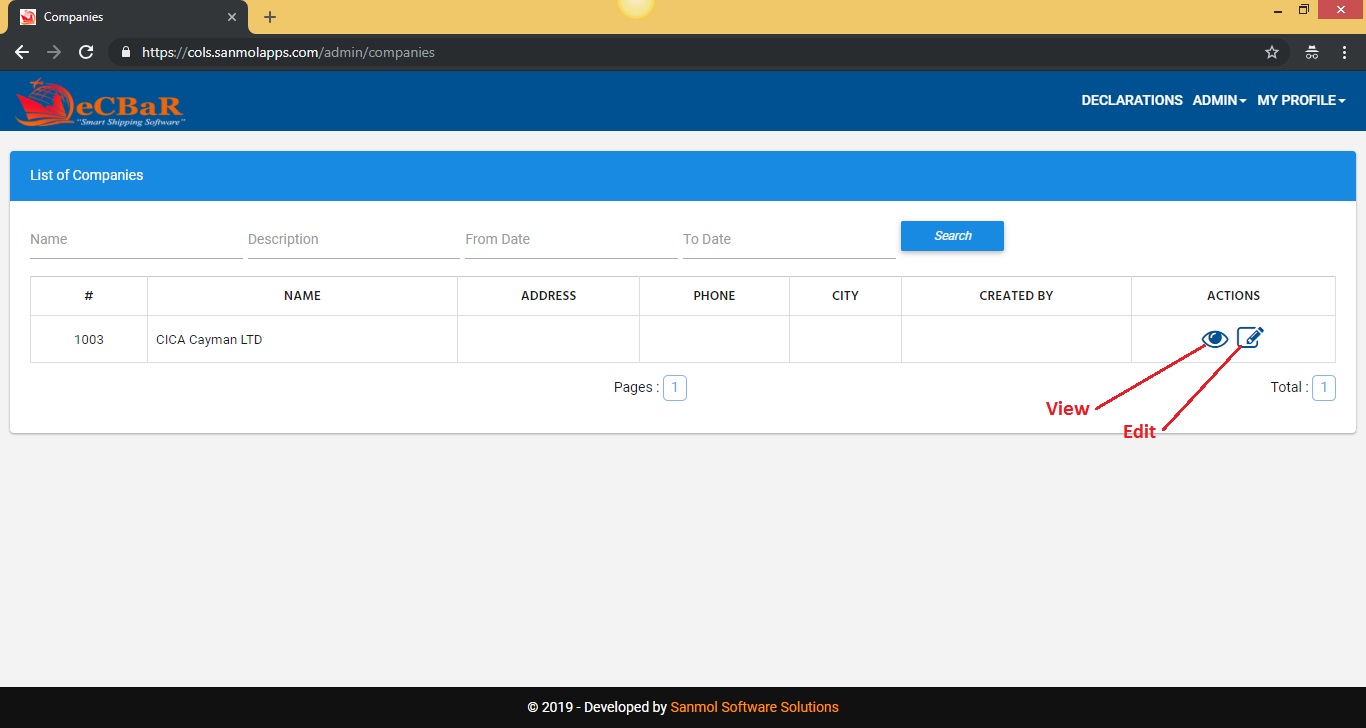Expand the ADMIN dropdown menu

(1219, 100)
